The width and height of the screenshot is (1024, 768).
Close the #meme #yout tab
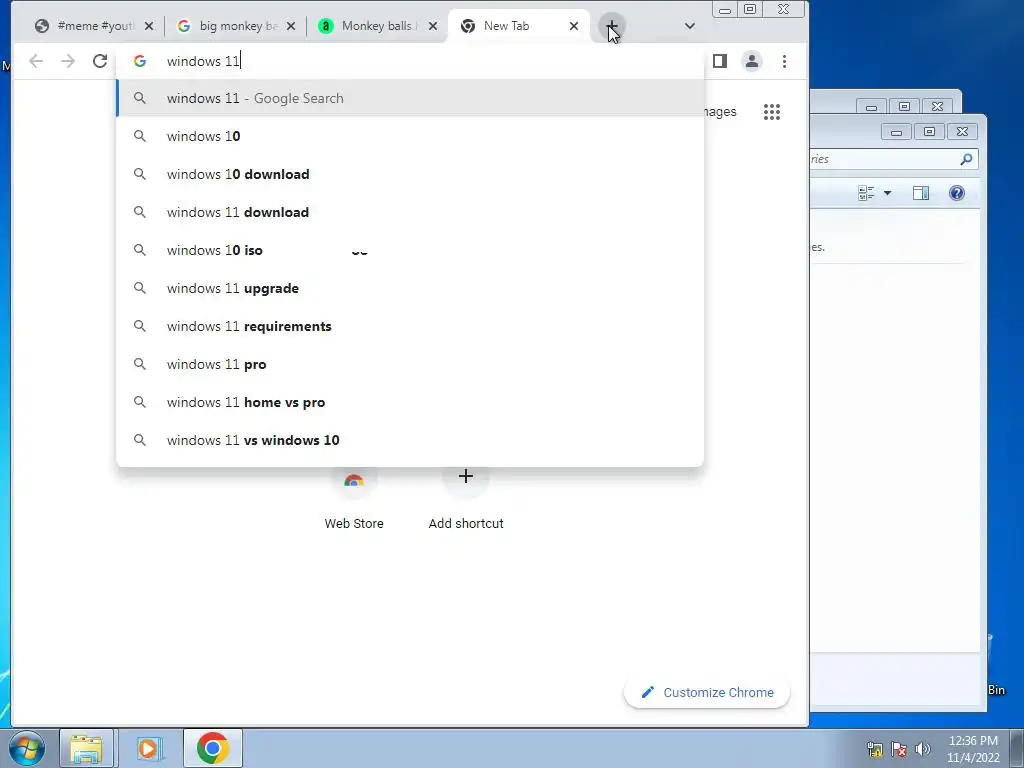coord(149,26)
